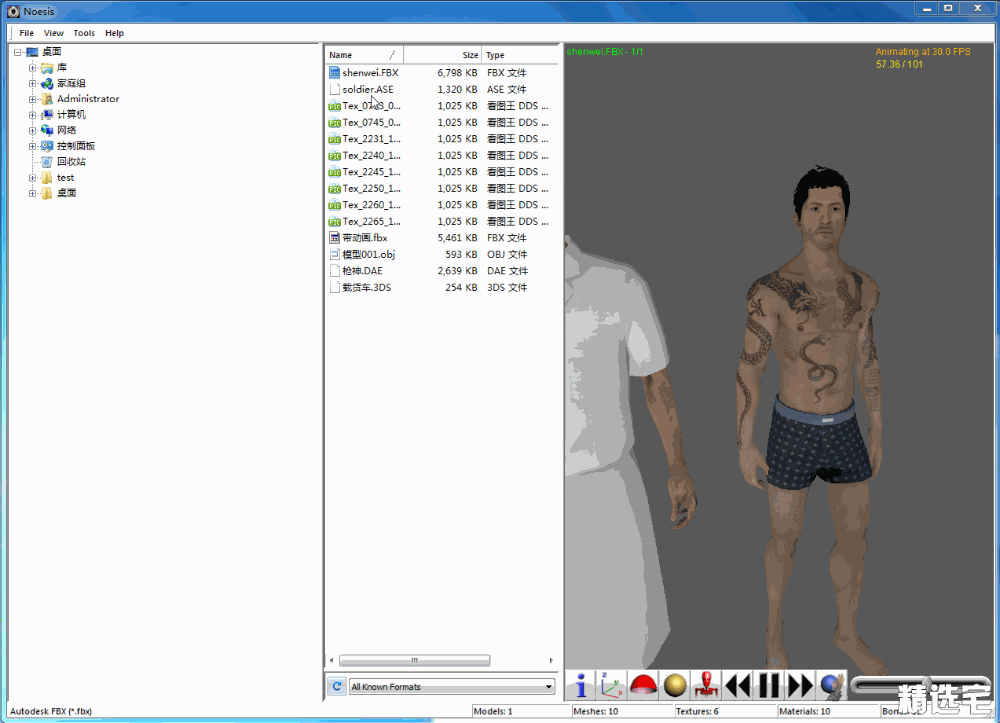Click the red dome icon in viewer toolbar
Viewport: 1000px width, 723px height.
pos(643,685)
